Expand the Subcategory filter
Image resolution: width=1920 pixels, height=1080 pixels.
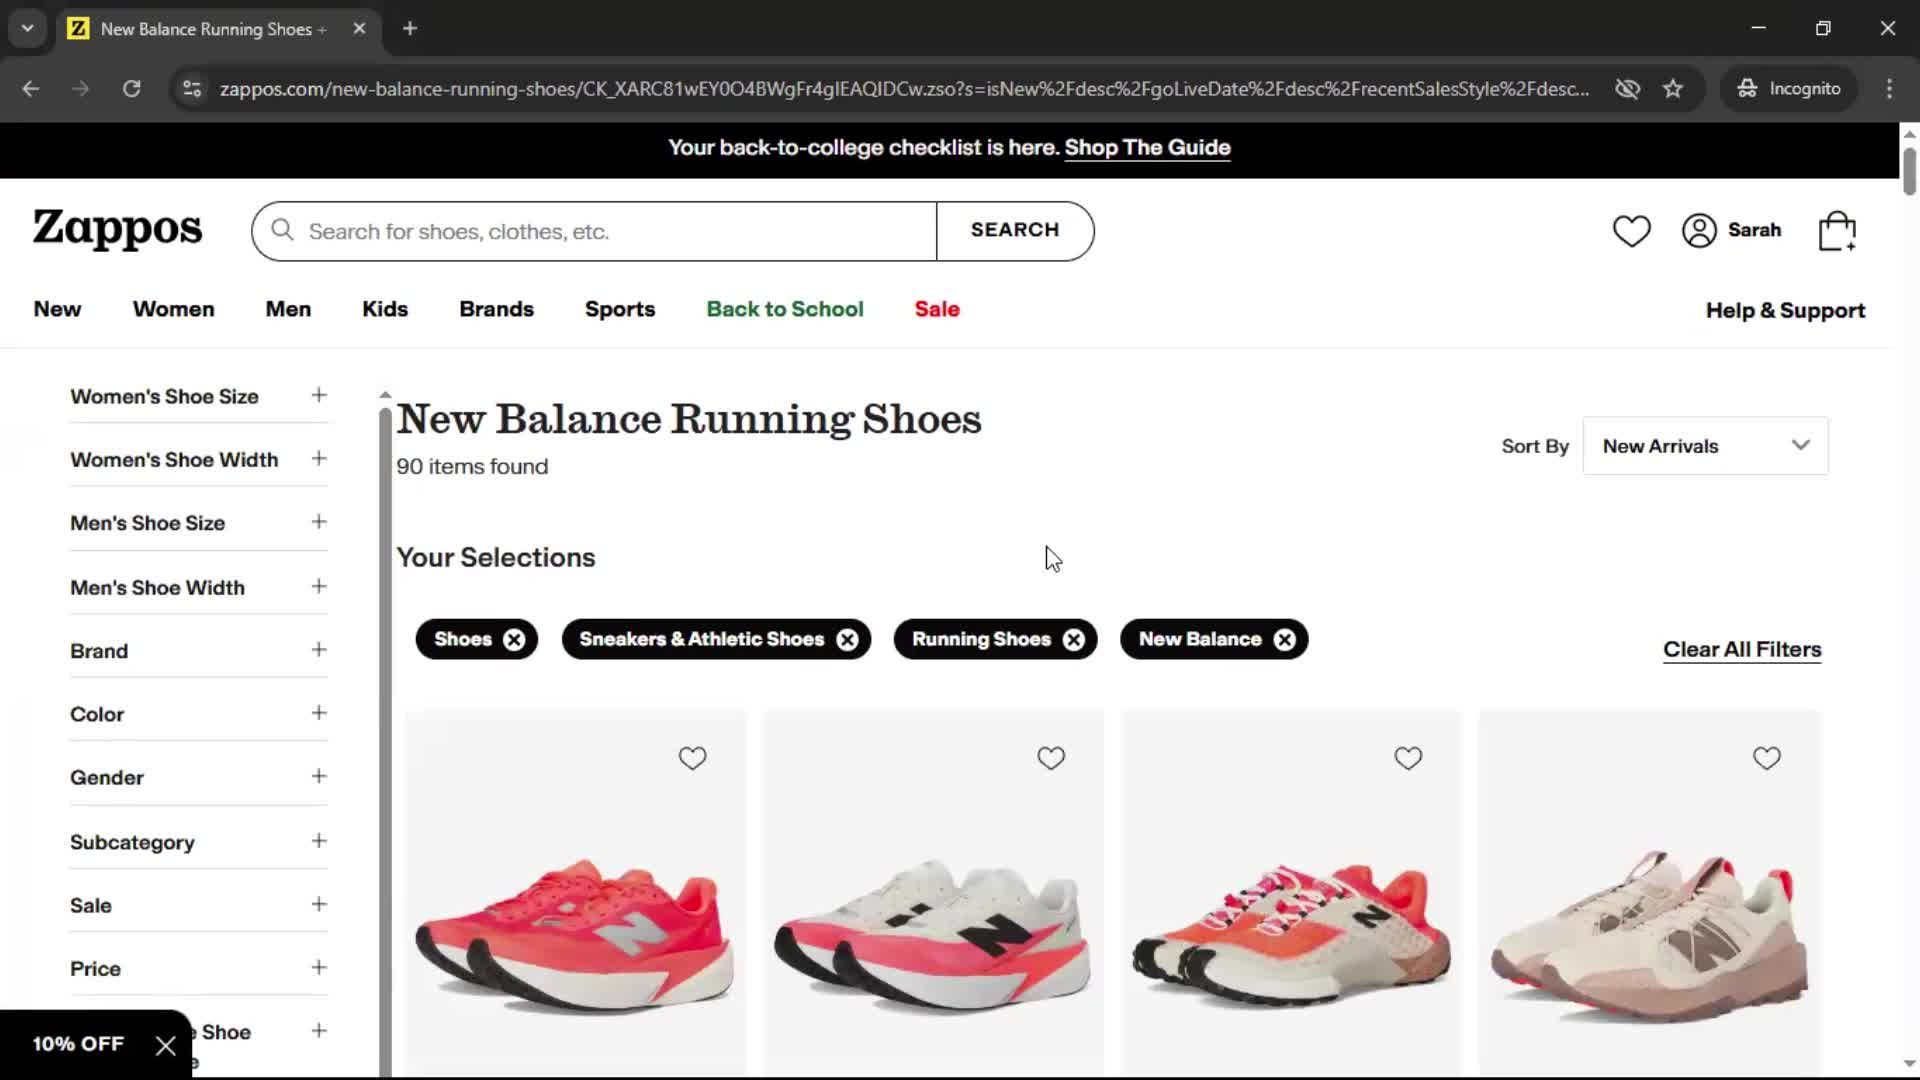pyautogui.click(x=199, y=842)
